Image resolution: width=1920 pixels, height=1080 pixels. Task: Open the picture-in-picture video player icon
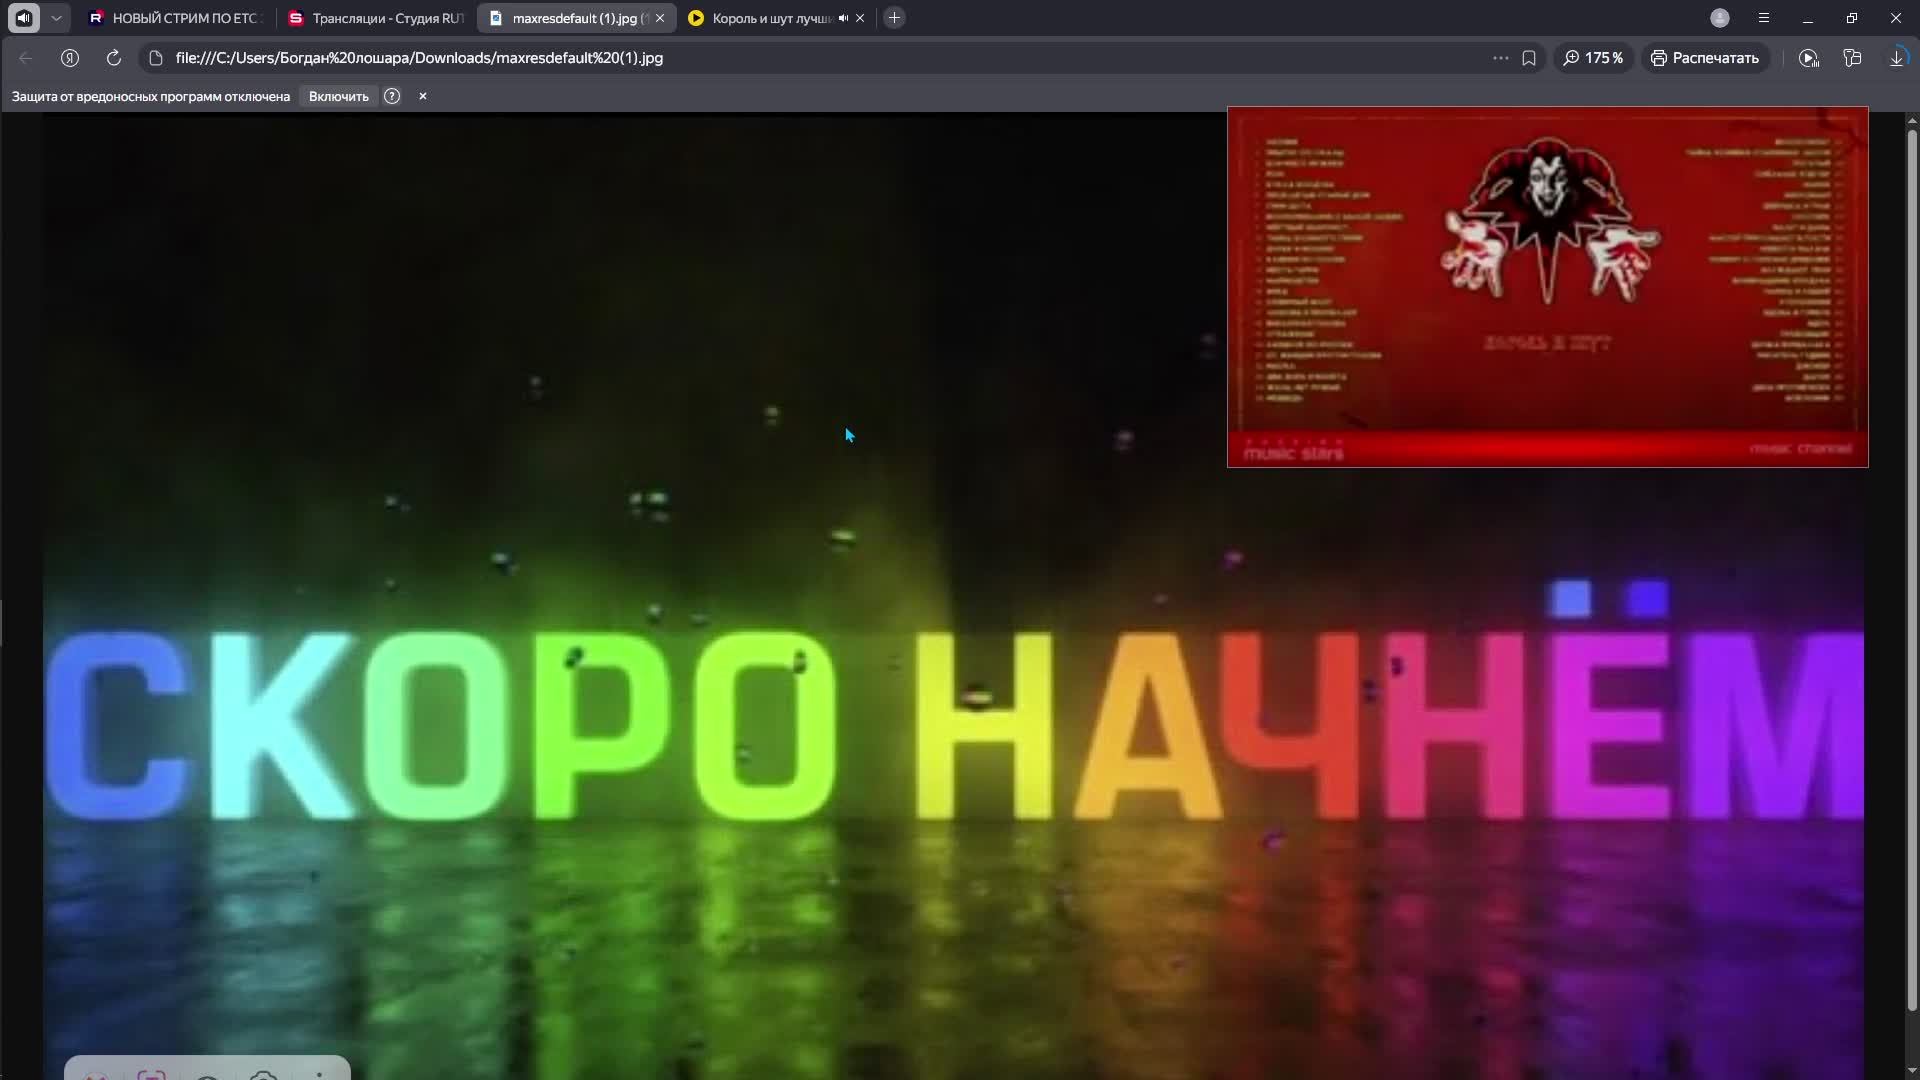tap(1810, 58)
